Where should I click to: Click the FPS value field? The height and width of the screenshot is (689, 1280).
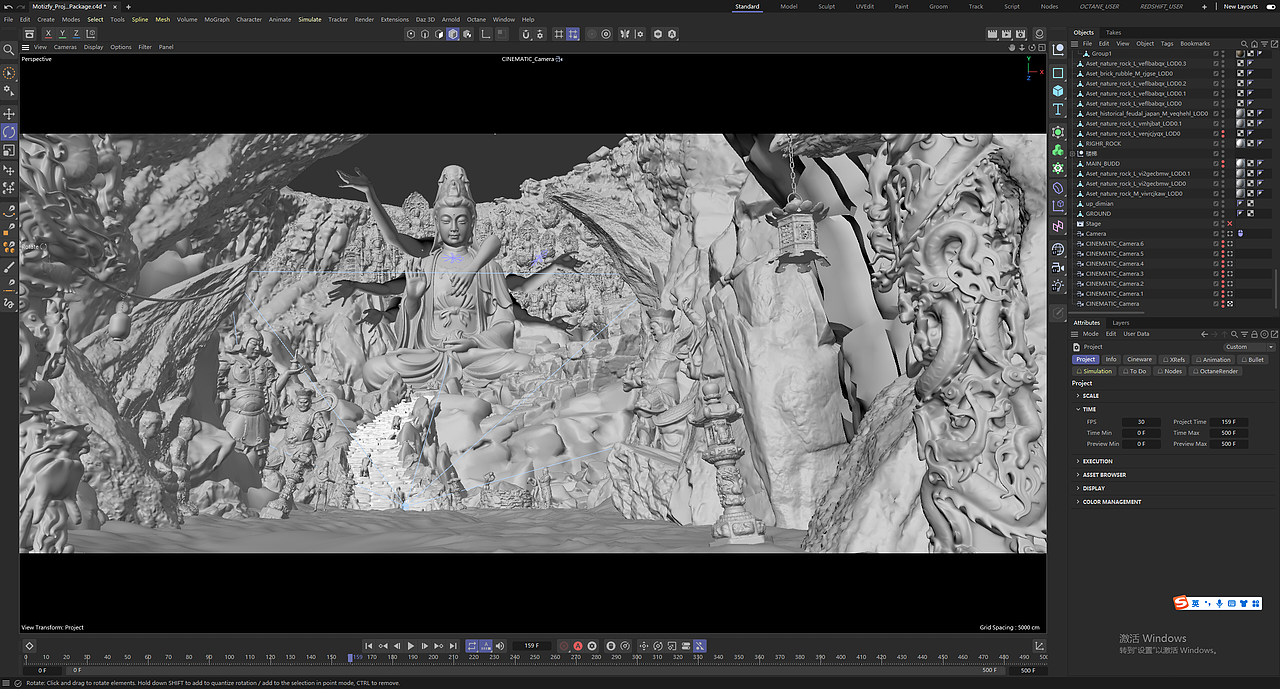pos(1141,422)
